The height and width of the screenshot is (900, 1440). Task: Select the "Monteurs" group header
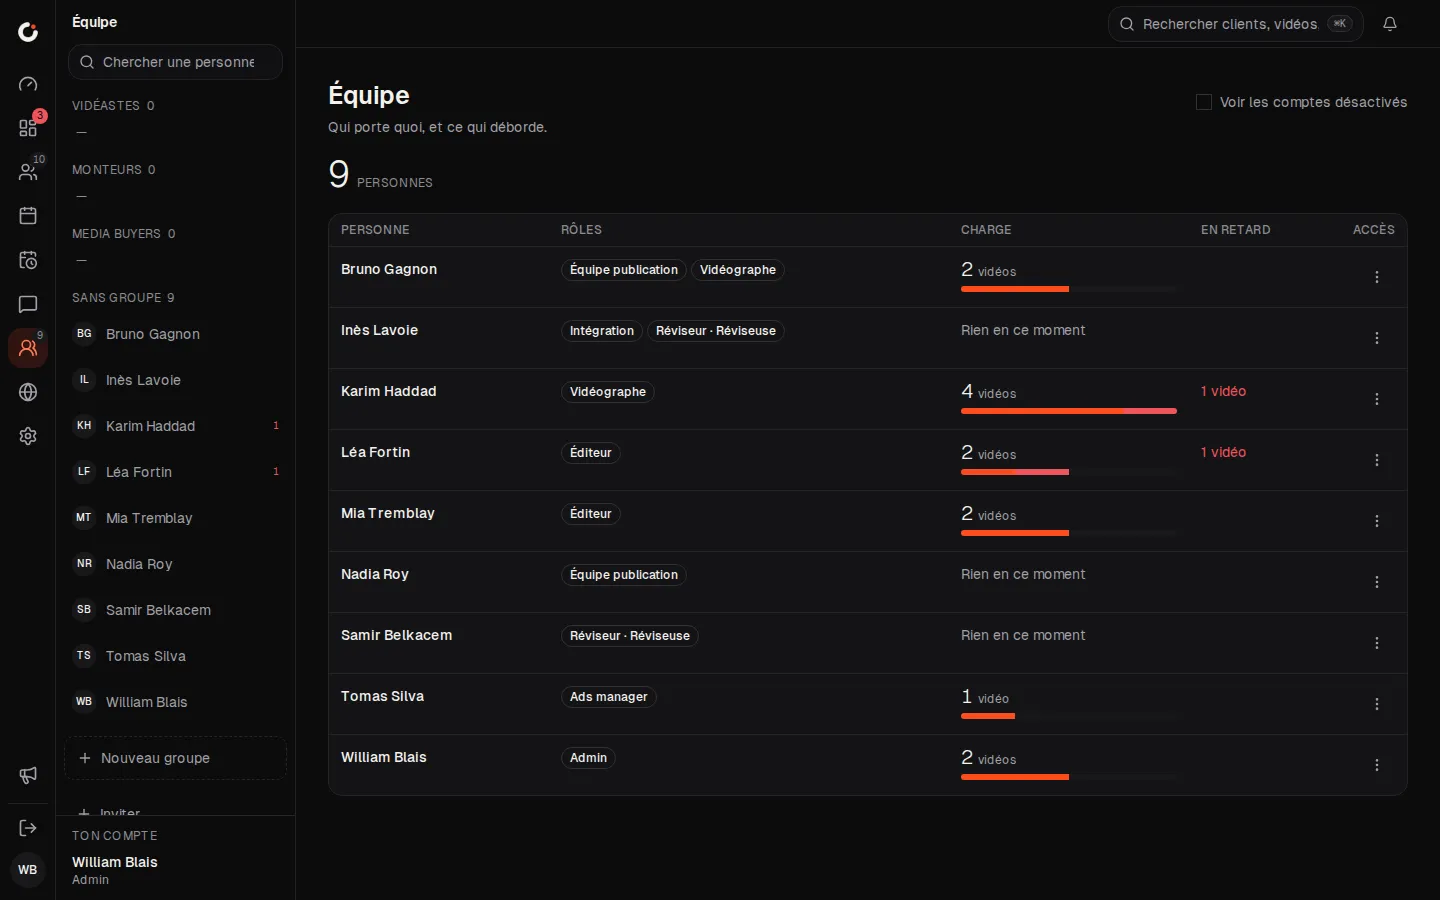[114, 170]
